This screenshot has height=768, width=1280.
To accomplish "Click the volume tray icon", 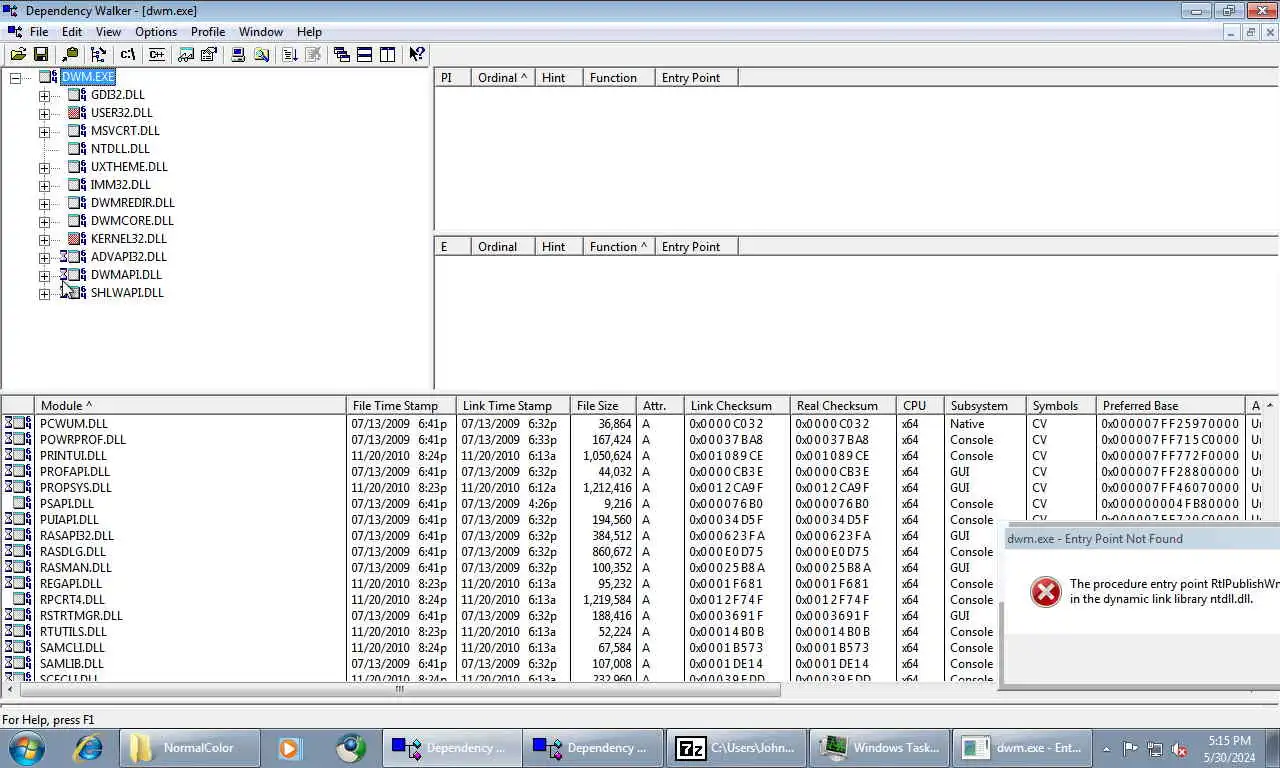I will (1179, 748).
